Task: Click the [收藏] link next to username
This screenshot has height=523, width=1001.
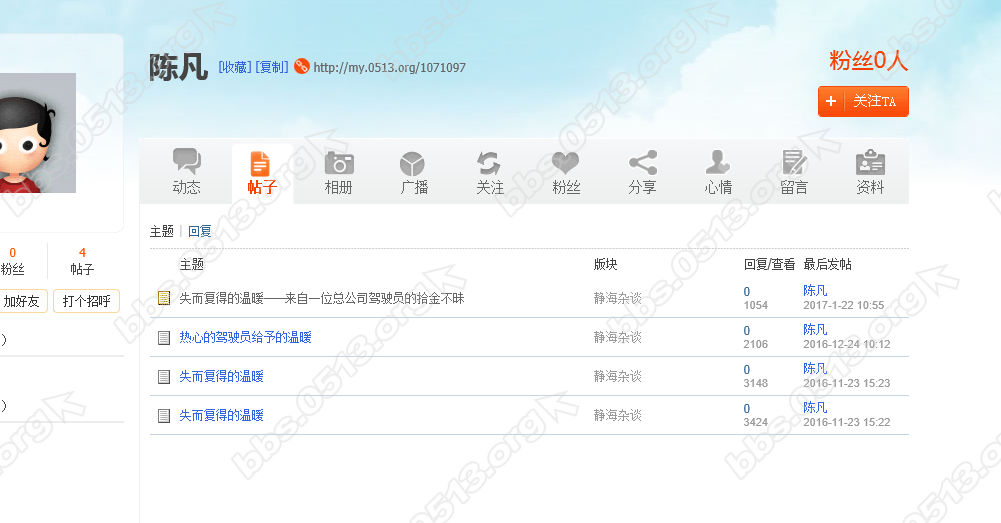Action: coord(235,67)
